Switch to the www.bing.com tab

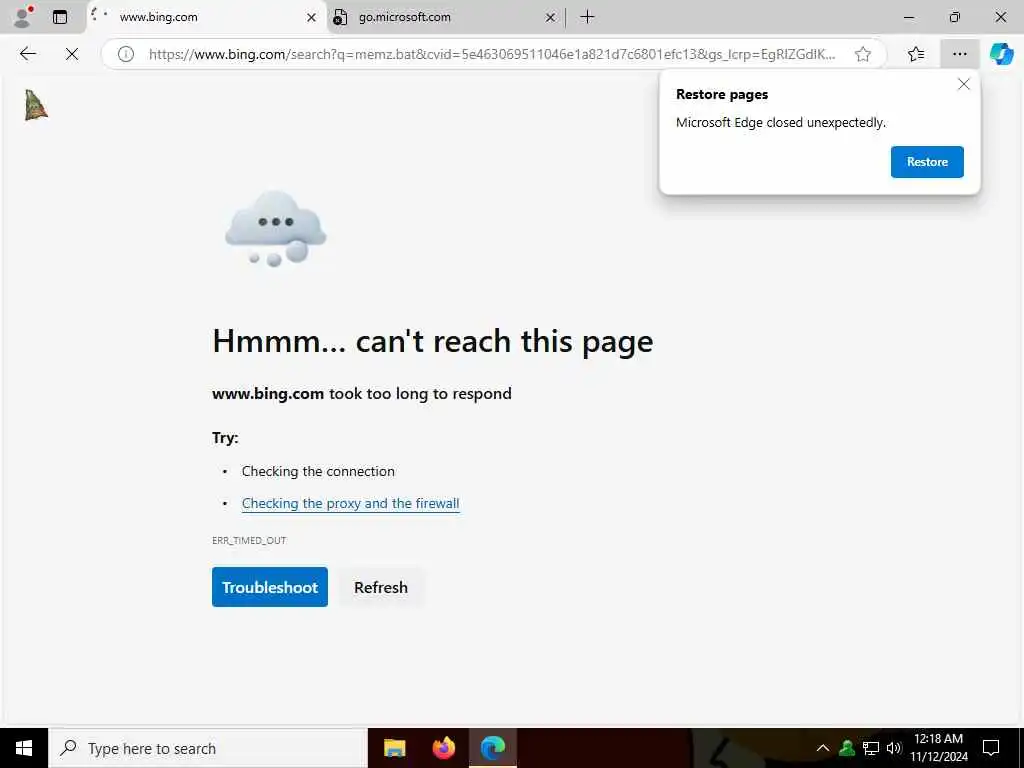tap(206, 17)
